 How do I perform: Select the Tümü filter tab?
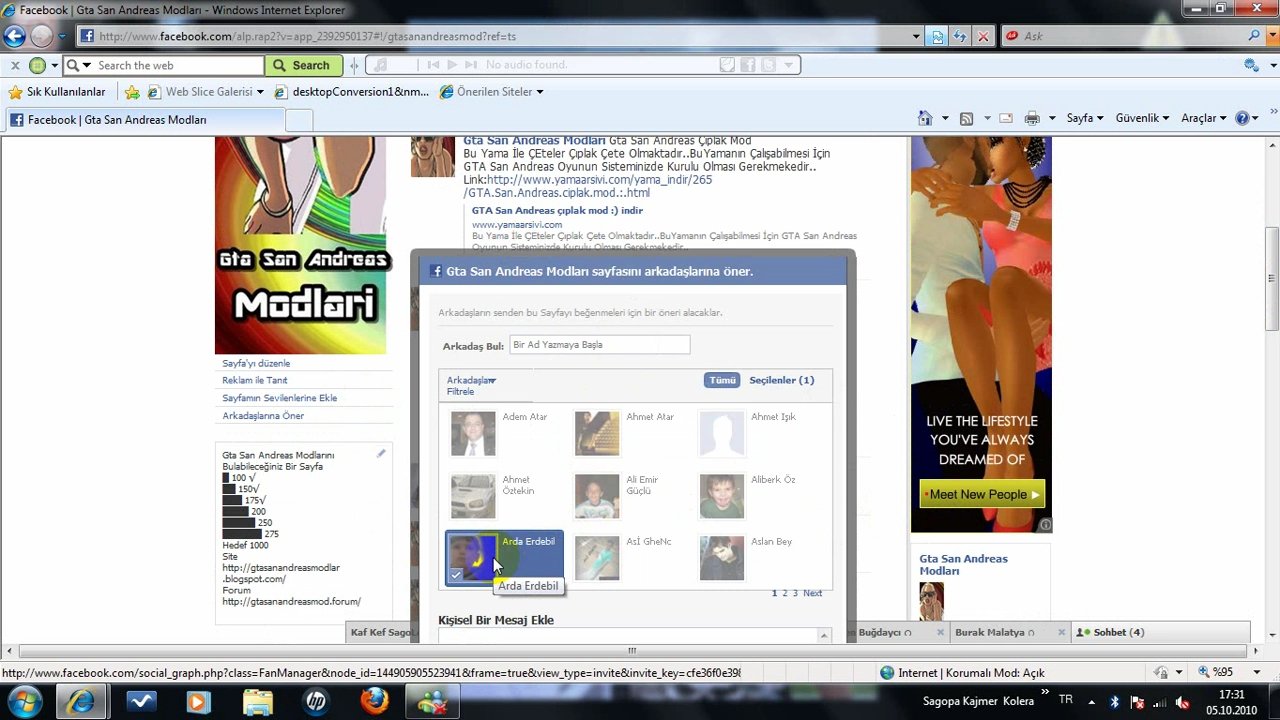pos(722,380)
